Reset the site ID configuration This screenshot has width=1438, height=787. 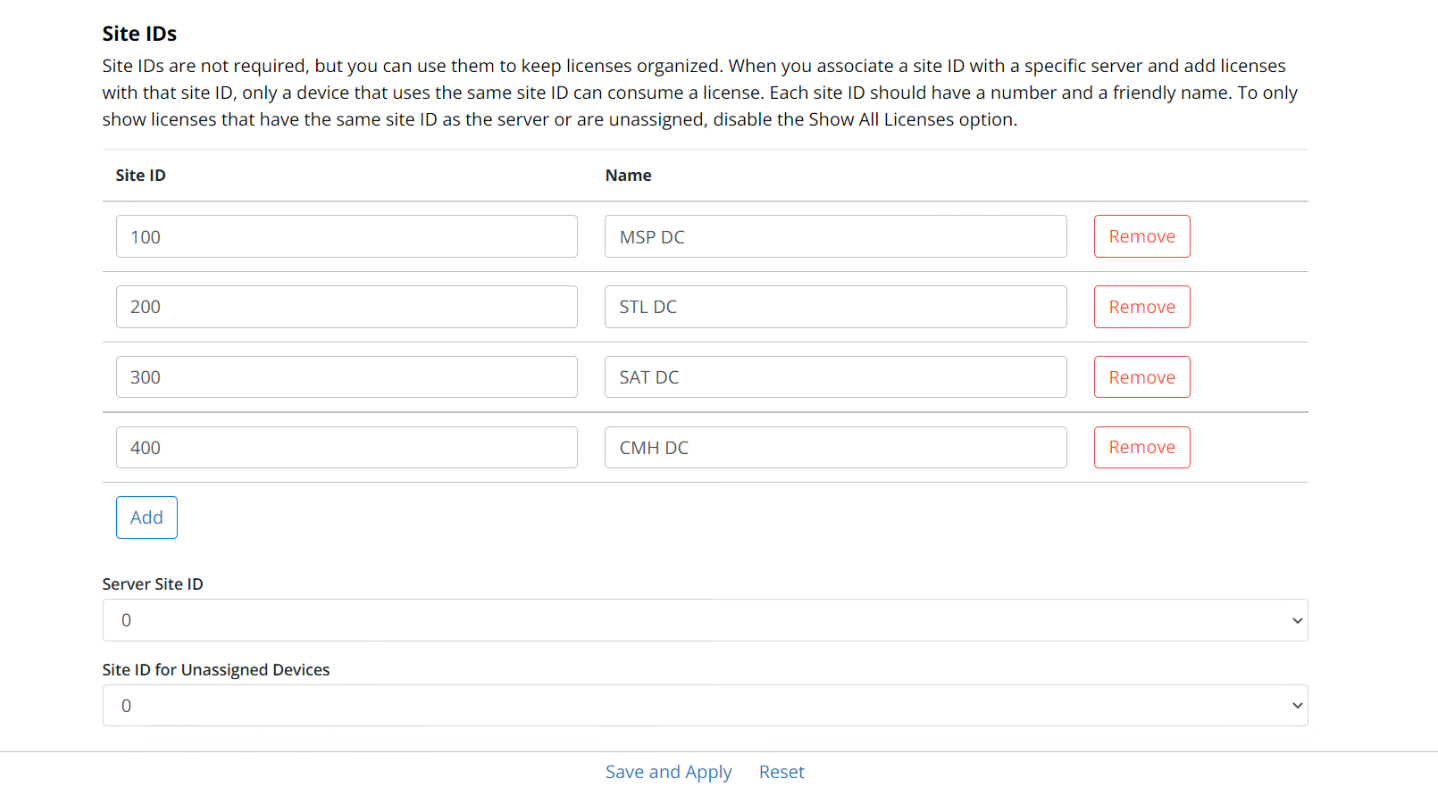[781, 771]
